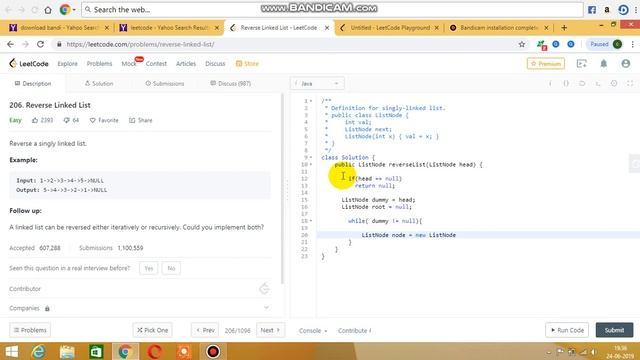The image size is (640, 360).
Task: Close the Reverse Linked List tab
Action: pos(327,28)
